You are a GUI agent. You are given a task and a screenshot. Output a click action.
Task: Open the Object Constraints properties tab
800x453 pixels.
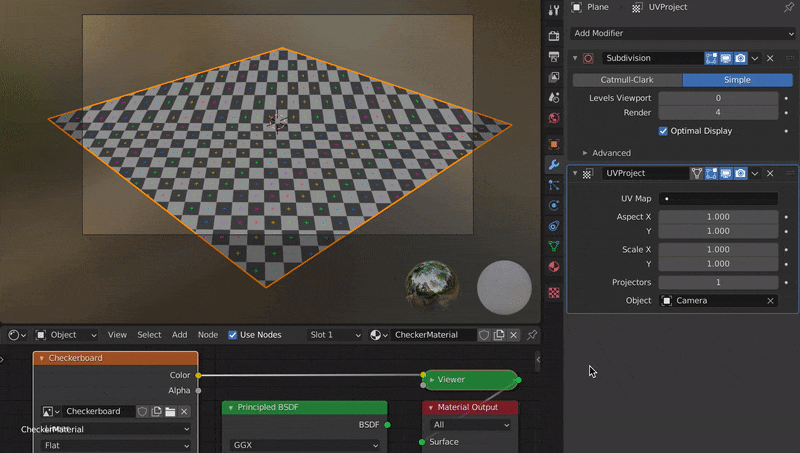click(554, 225)
